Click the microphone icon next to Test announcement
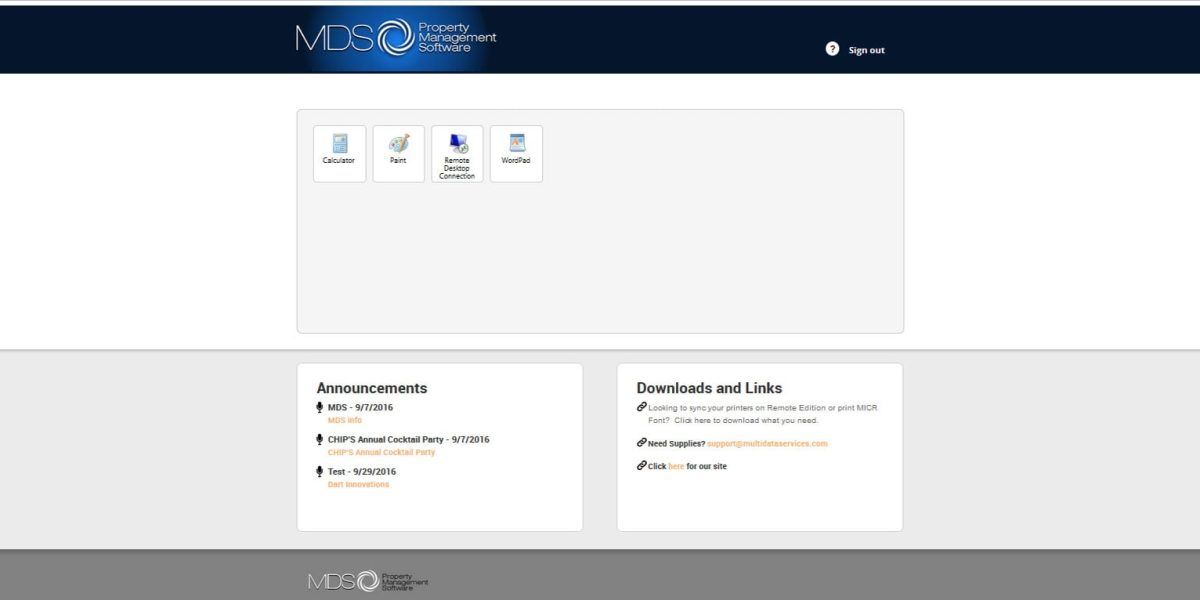 pos(321,471)
